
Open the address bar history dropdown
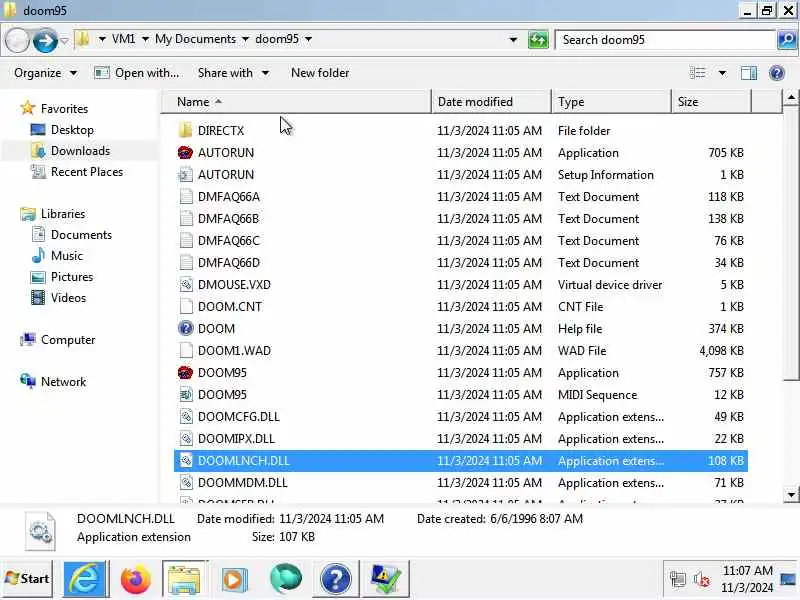[x=513, y=40]
